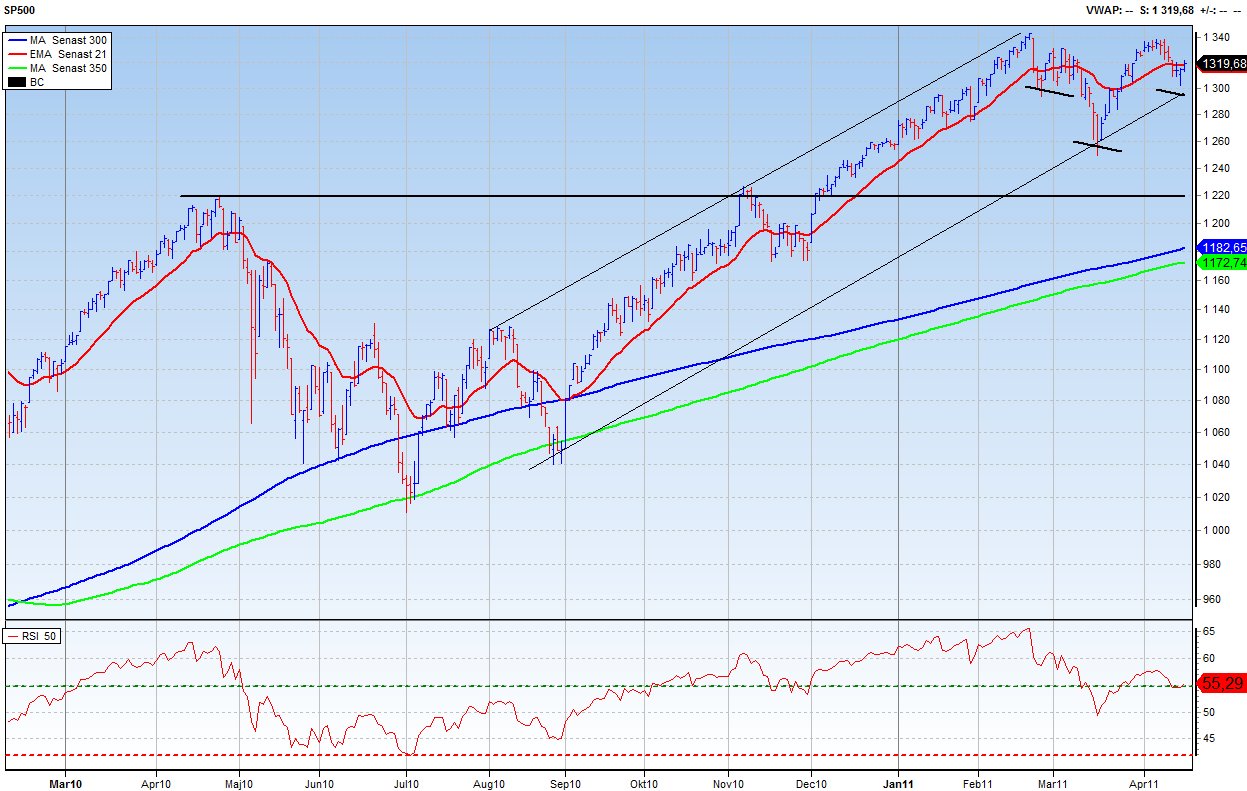The height and width of the screenshot is (791, 1247).
Task: Click the green dashed RSI level line
Action: click(x=600, y=686)
